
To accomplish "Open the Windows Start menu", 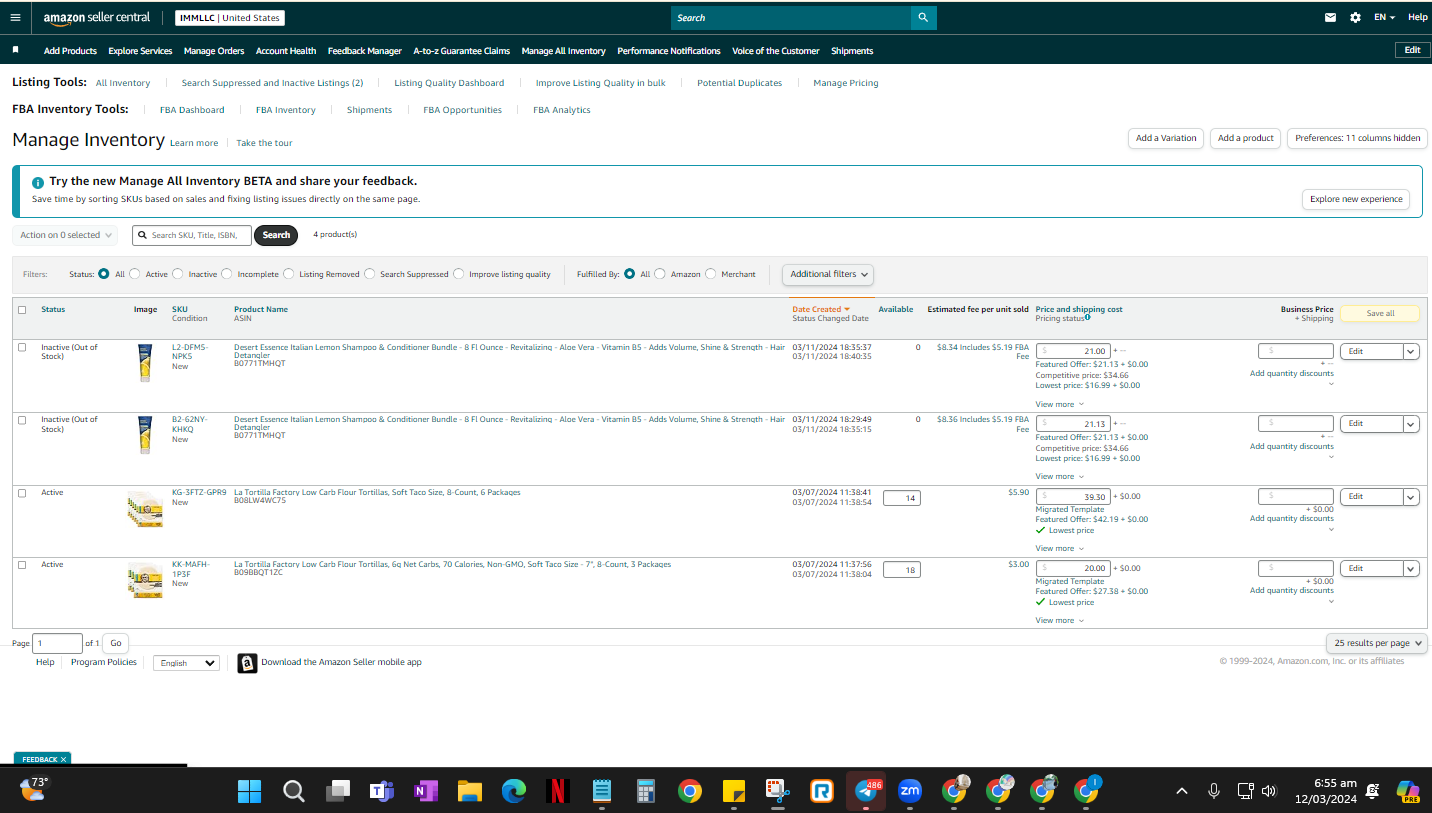I will pos(249,792).
